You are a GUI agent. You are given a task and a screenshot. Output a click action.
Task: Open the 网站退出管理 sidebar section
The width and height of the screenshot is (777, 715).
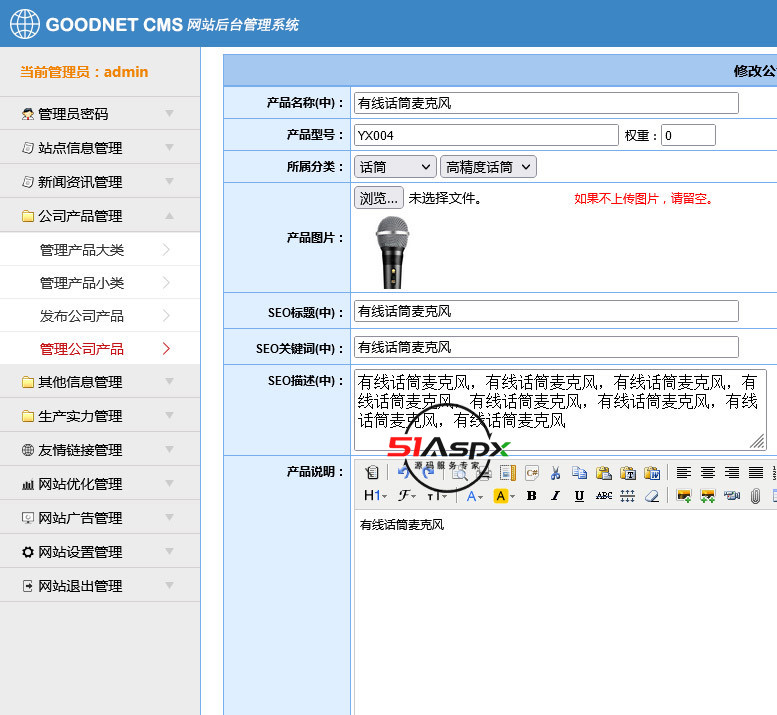[100, 586]
